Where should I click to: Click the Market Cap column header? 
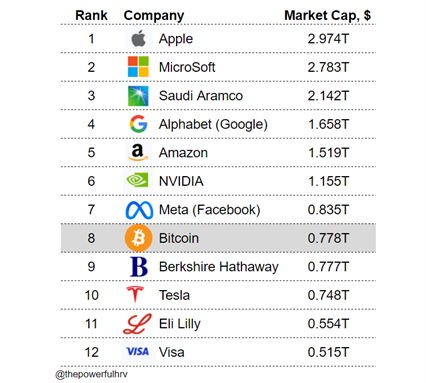point(327,16)
